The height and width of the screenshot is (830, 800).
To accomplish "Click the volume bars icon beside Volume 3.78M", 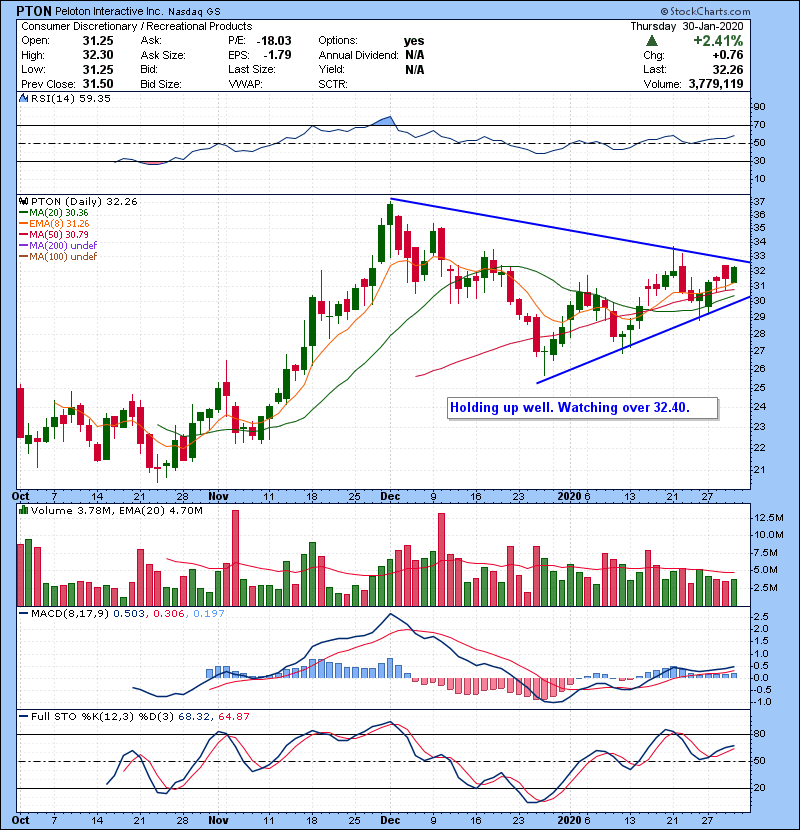I will click(23, 511).
